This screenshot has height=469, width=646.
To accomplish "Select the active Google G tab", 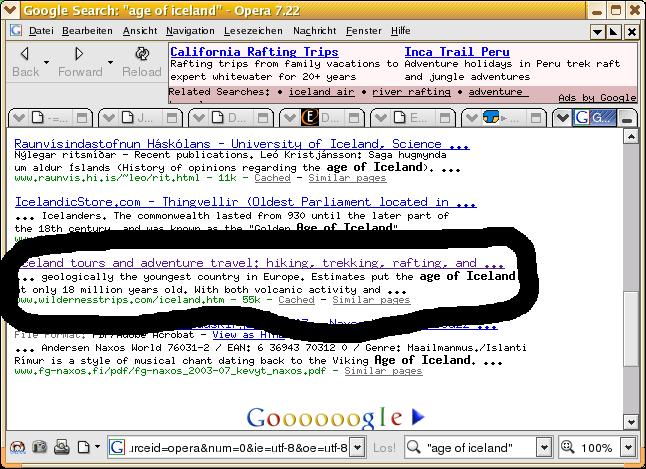I will point(595,118).
